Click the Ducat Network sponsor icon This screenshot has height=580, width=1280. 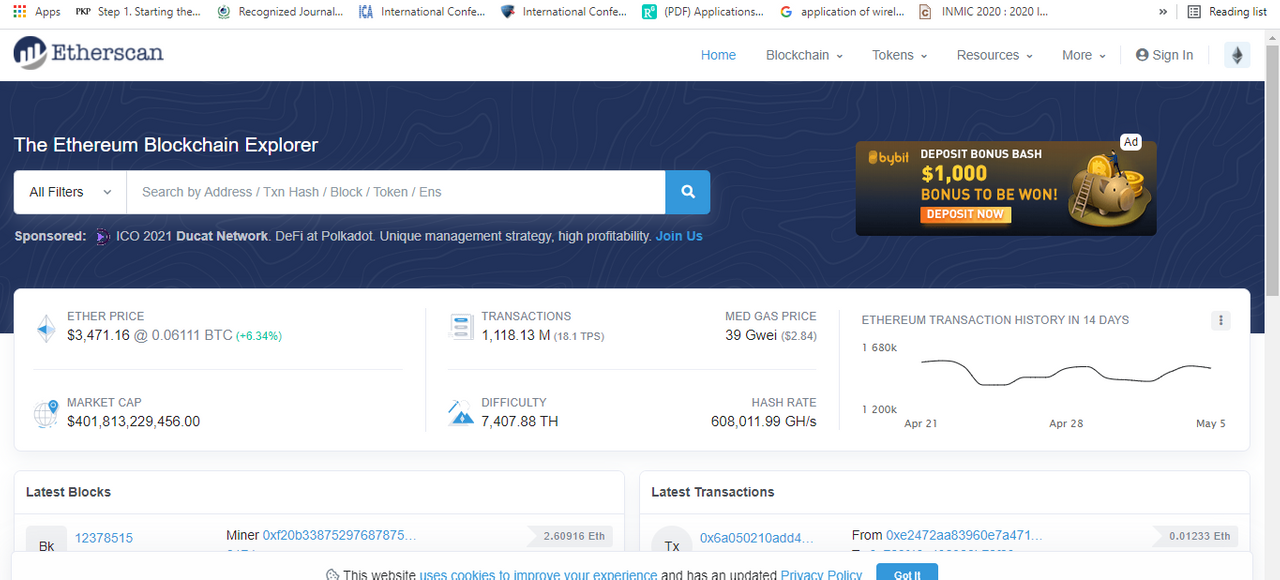pos(102,237)
